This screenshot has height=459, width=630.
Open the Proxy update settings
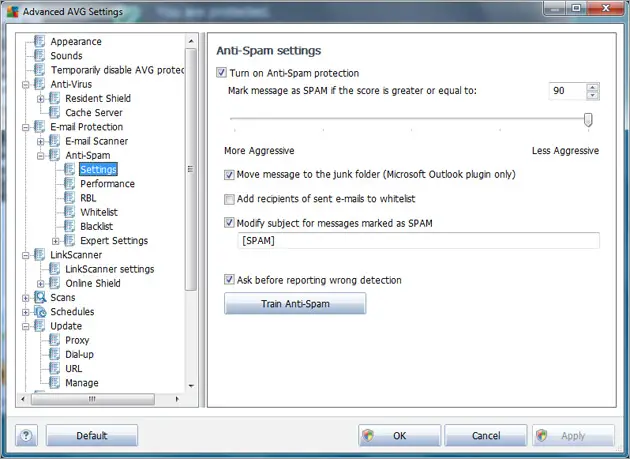[x=77, y=340]
